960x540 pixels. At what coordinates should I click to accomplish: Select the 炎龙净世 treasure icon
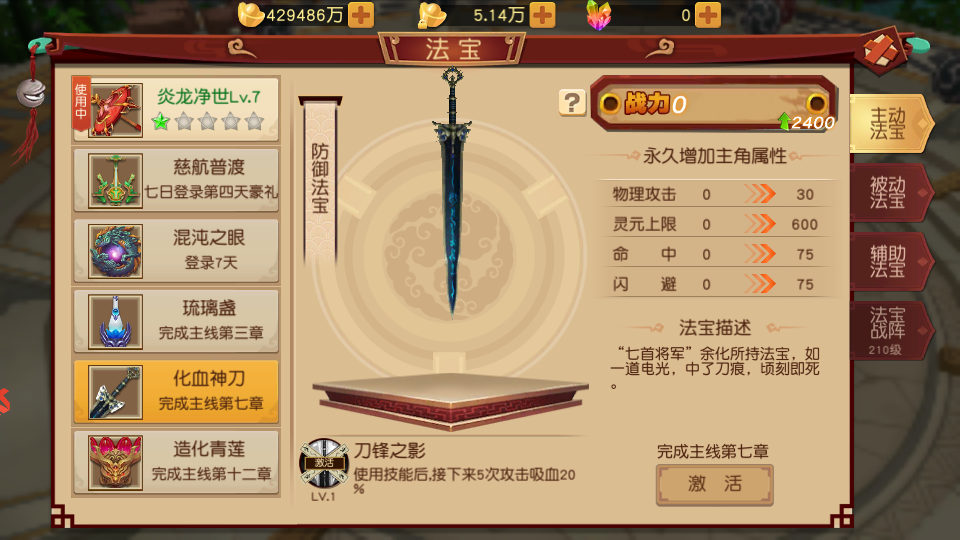115,110
